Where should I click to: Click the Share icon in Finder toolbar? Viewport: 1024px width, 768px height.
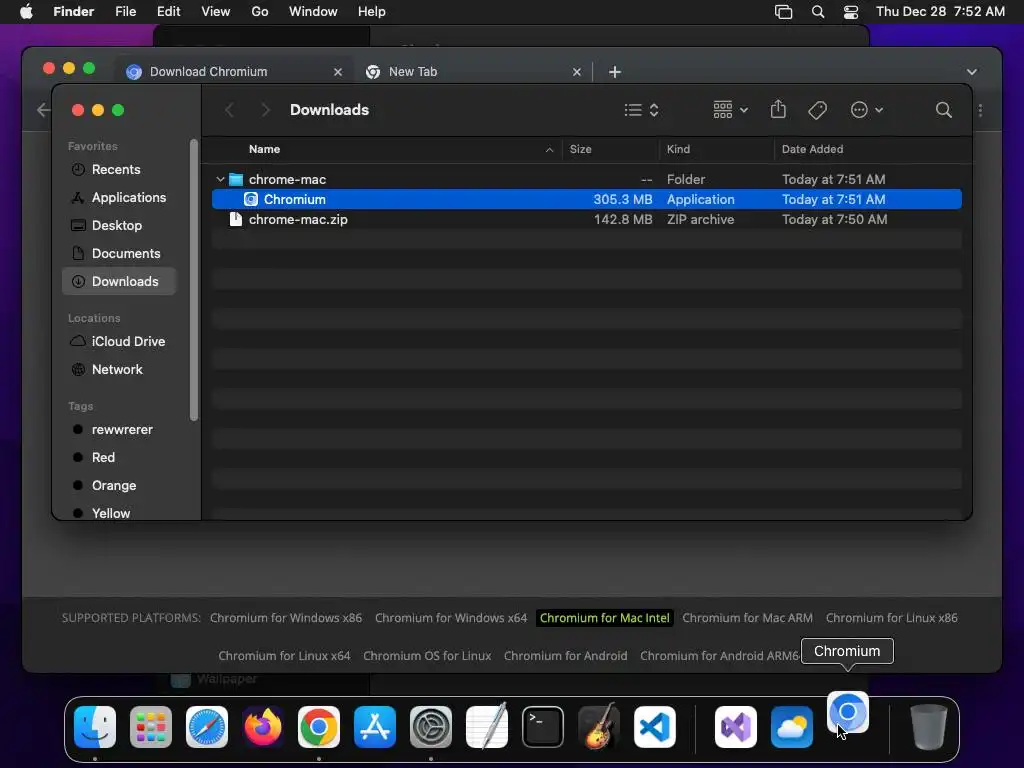click(778, 109)
